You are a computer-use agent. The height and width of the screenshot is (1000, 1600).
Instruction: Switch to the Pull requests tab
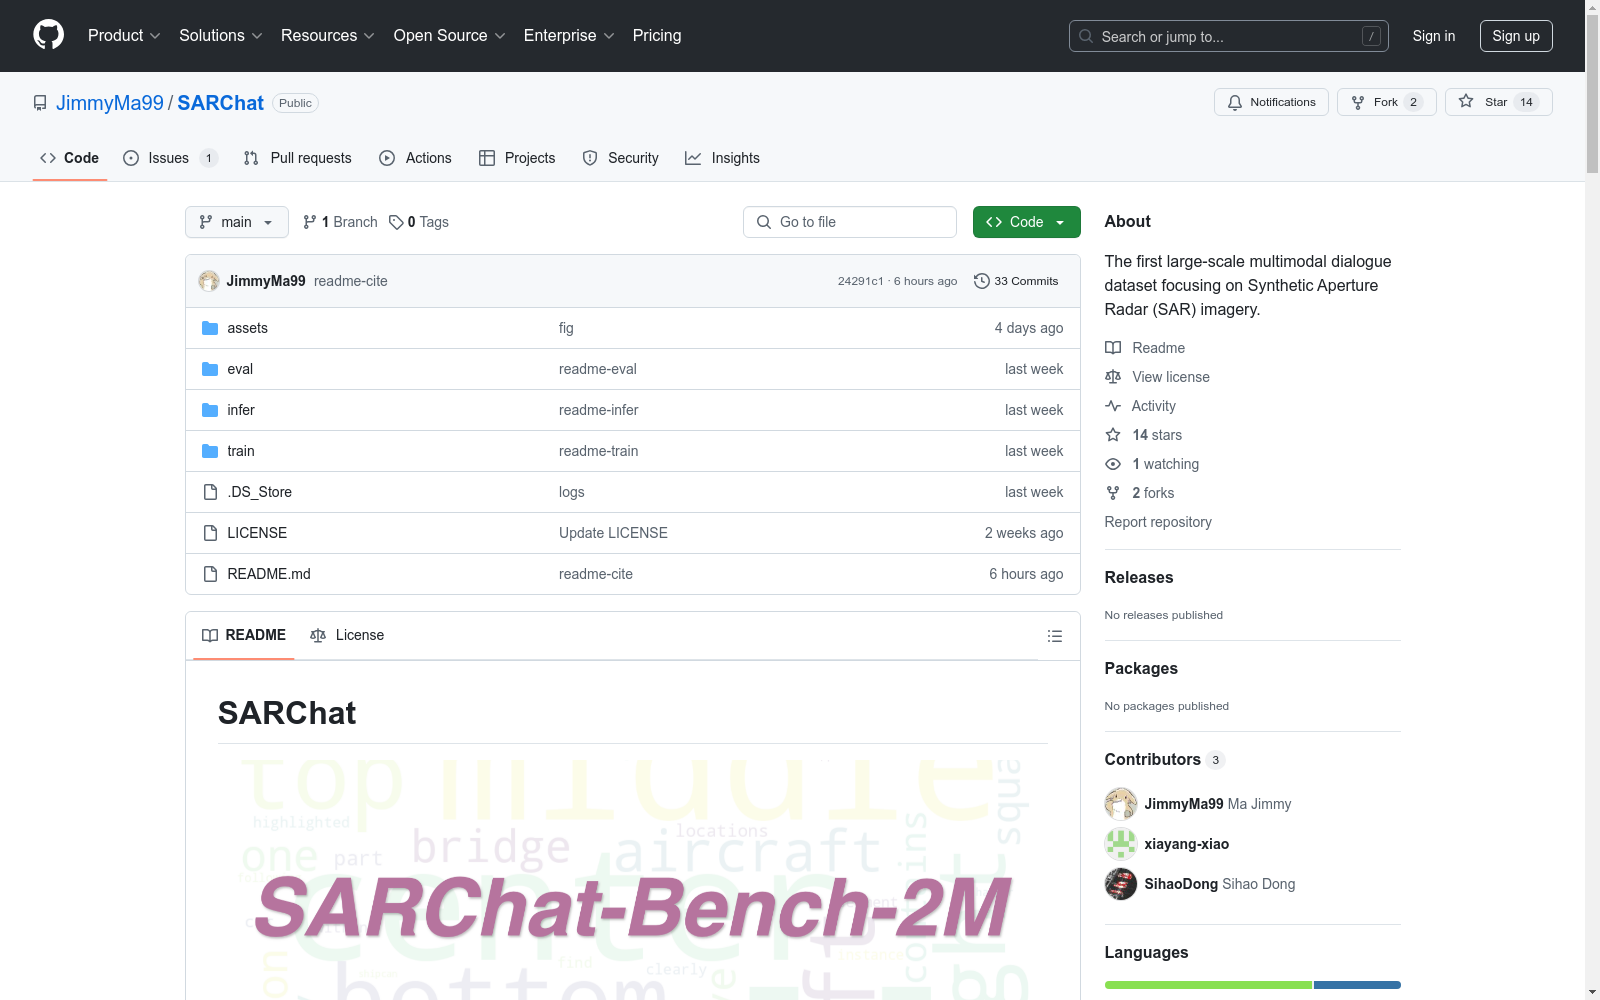pos(298,158)
